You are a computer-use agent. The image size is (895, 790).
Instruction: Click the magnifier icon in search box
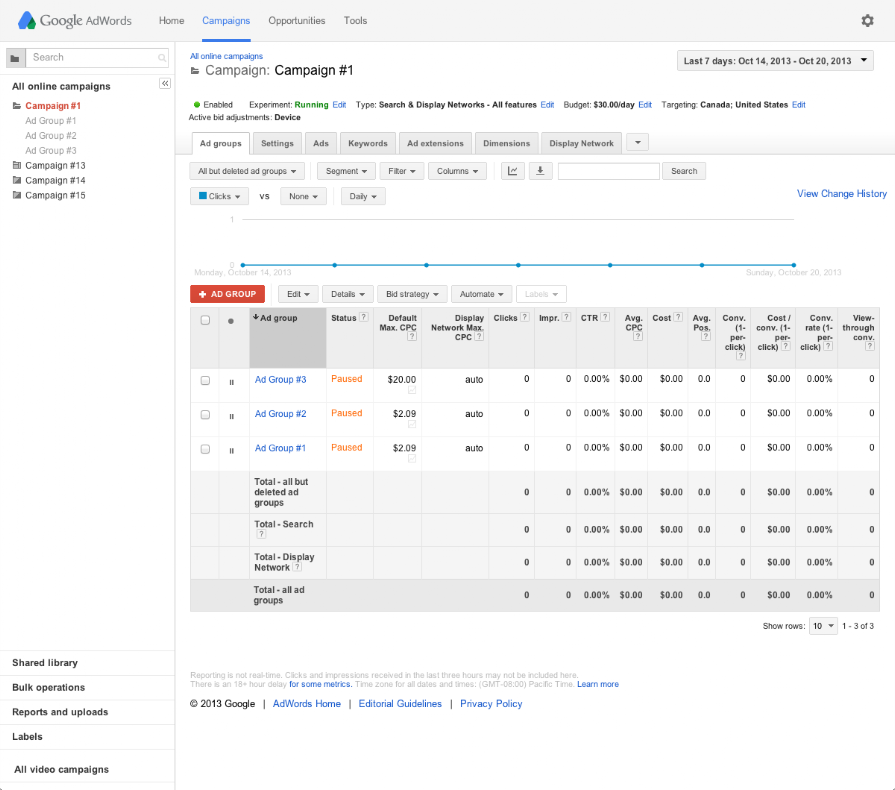pyautogui.click(x=162, y=58)
